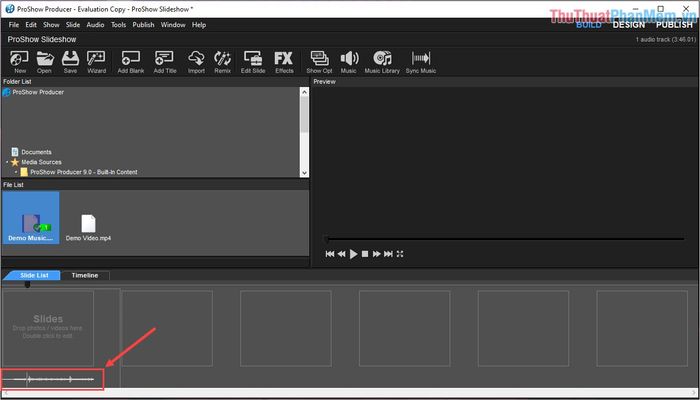
Task: Open Show Options from toolbar
Action: click(x=319, y=62)
